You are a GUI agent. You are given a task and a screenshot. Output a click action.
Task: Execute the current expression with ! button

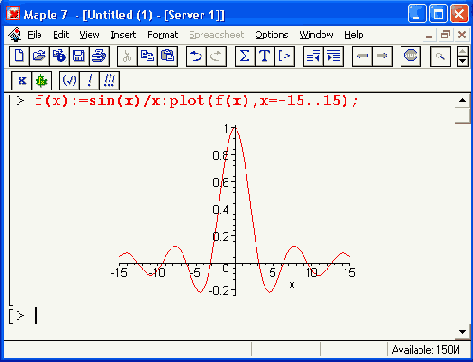click(x=89, y=81)
